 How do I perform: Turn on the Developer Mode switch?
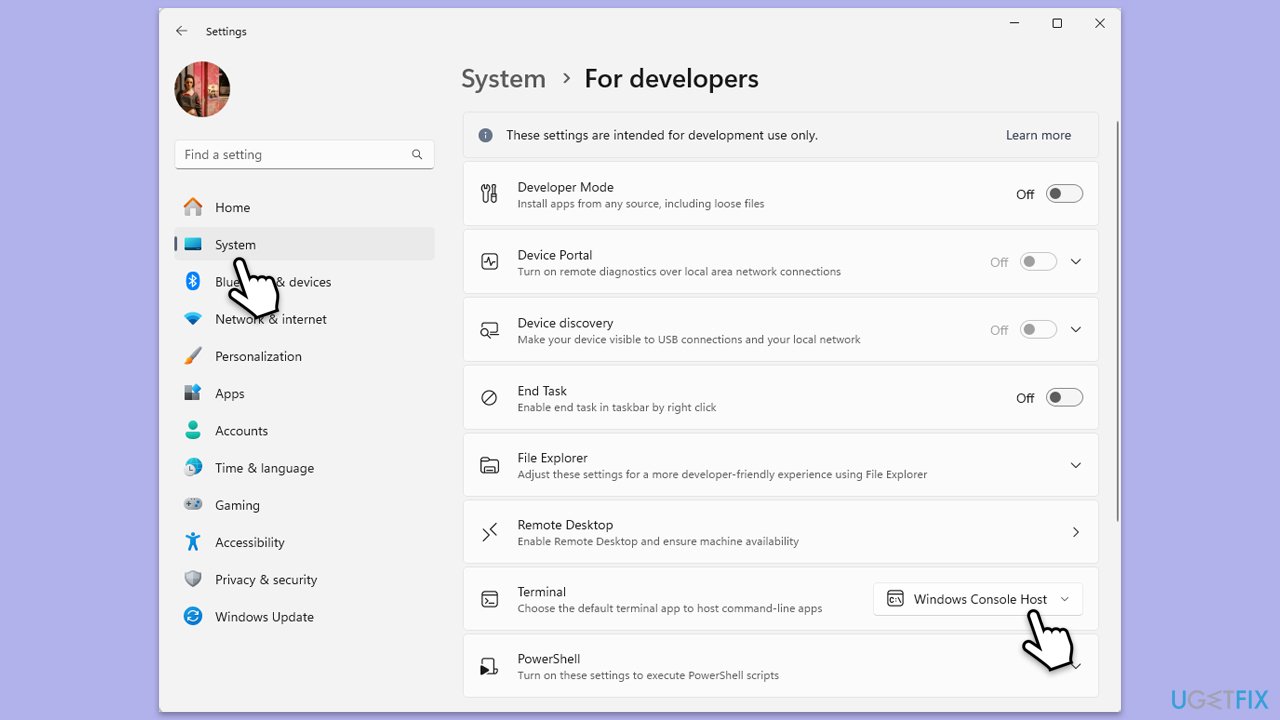pos(1064,194)
